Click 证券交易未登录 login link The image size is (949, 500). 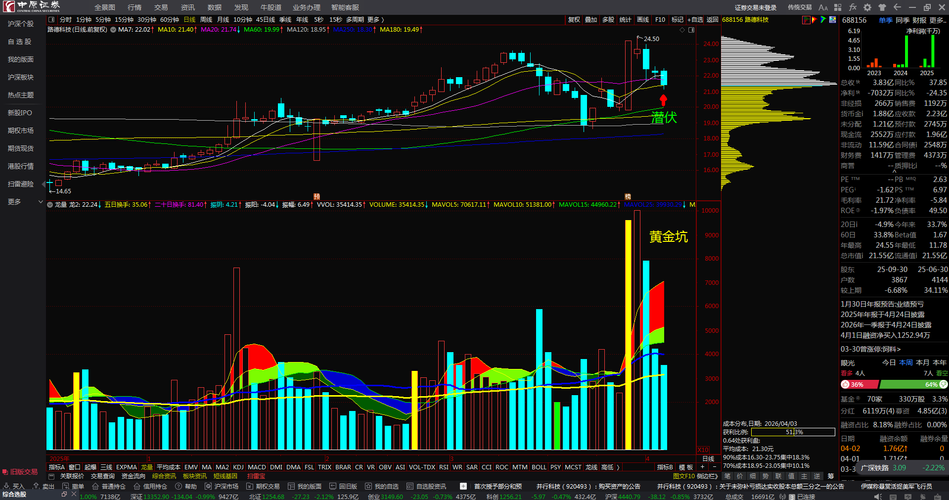(755, 7)
